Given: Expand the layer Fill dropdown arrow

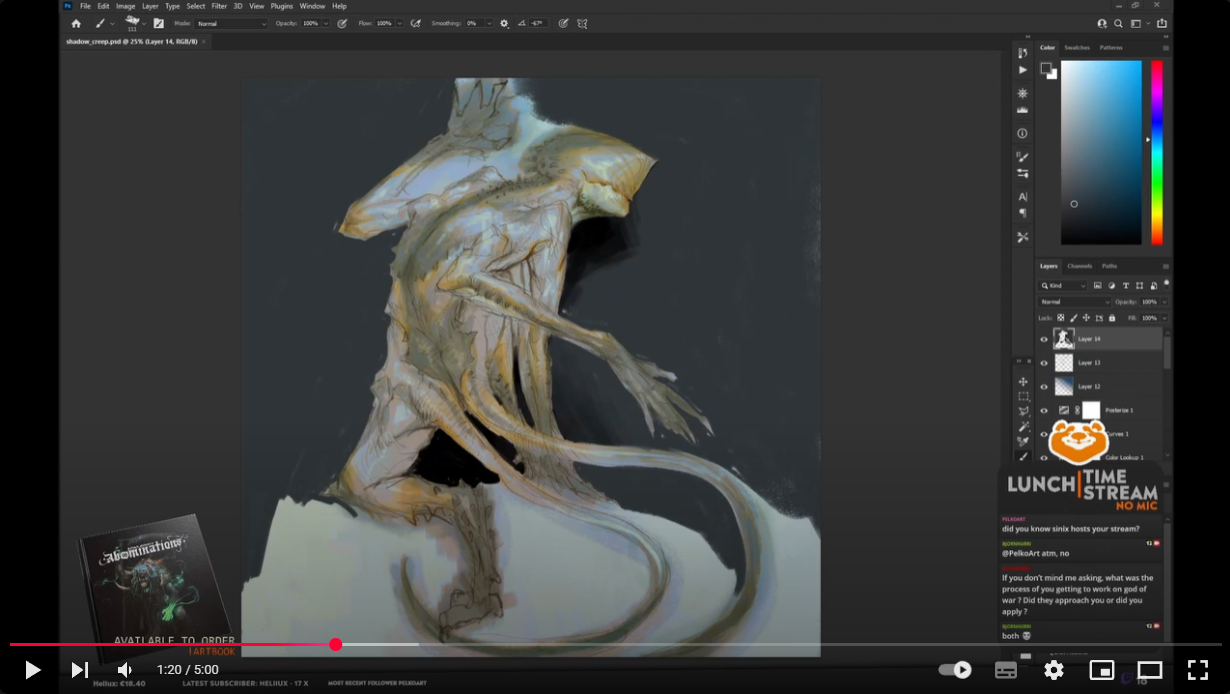Looking at the screenshot, I should [1164, 318].
